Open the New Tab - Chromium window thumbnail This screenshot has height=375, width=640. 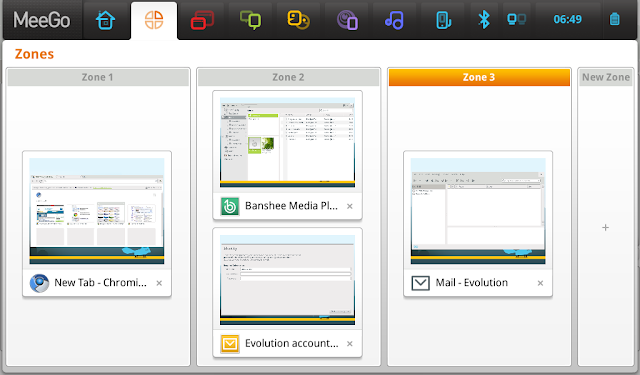[97, 211]
